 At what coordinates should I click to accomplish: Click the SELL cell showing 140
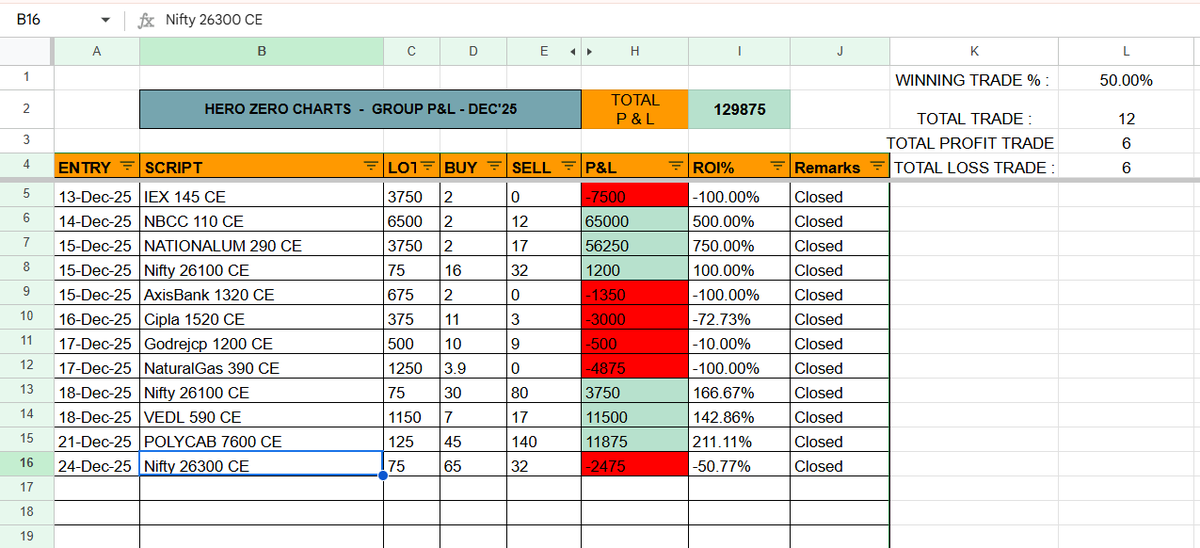tap(544, 442)
